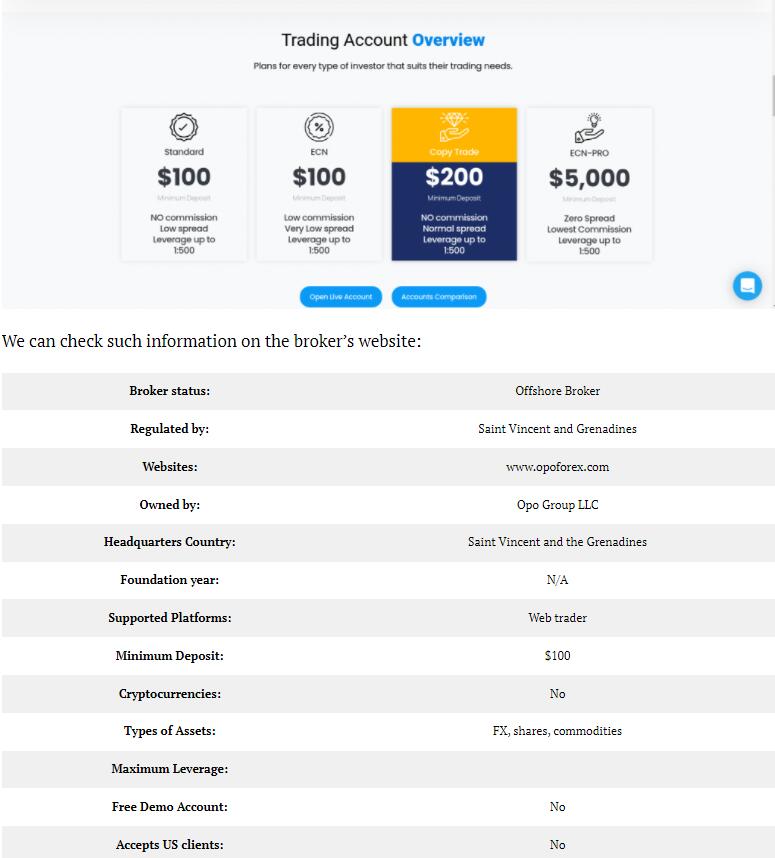Screen dimensions: 775x858
Task: Click the Standard account badge icon
Action: click(184, 127)
